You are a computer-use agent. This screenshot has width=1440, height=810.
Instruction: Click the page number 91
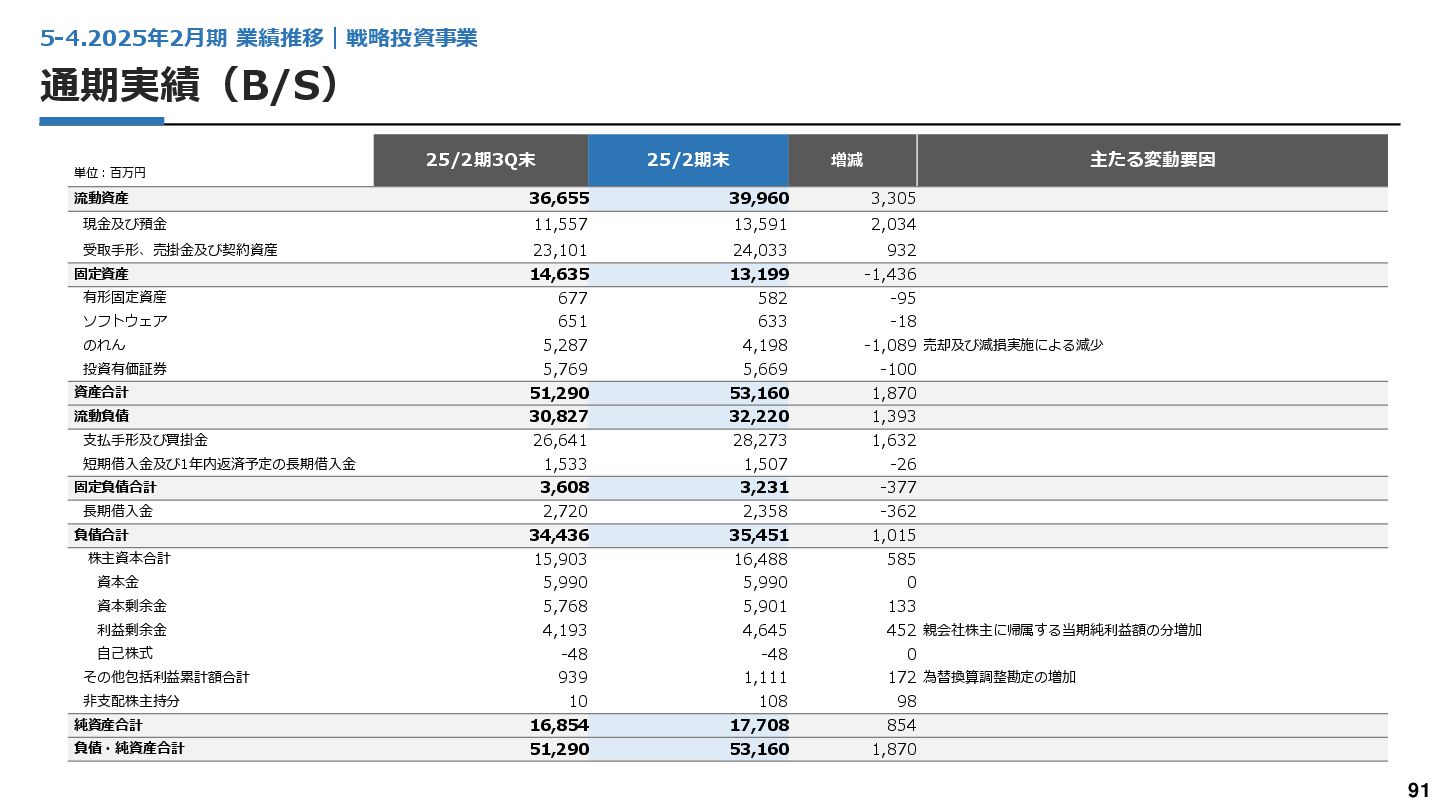click(x=1418, y=791)
